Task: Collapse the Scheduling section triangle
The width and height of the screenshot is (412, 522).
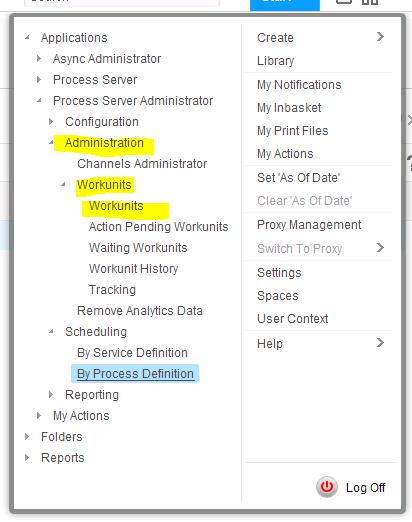Action: (51, 331)
